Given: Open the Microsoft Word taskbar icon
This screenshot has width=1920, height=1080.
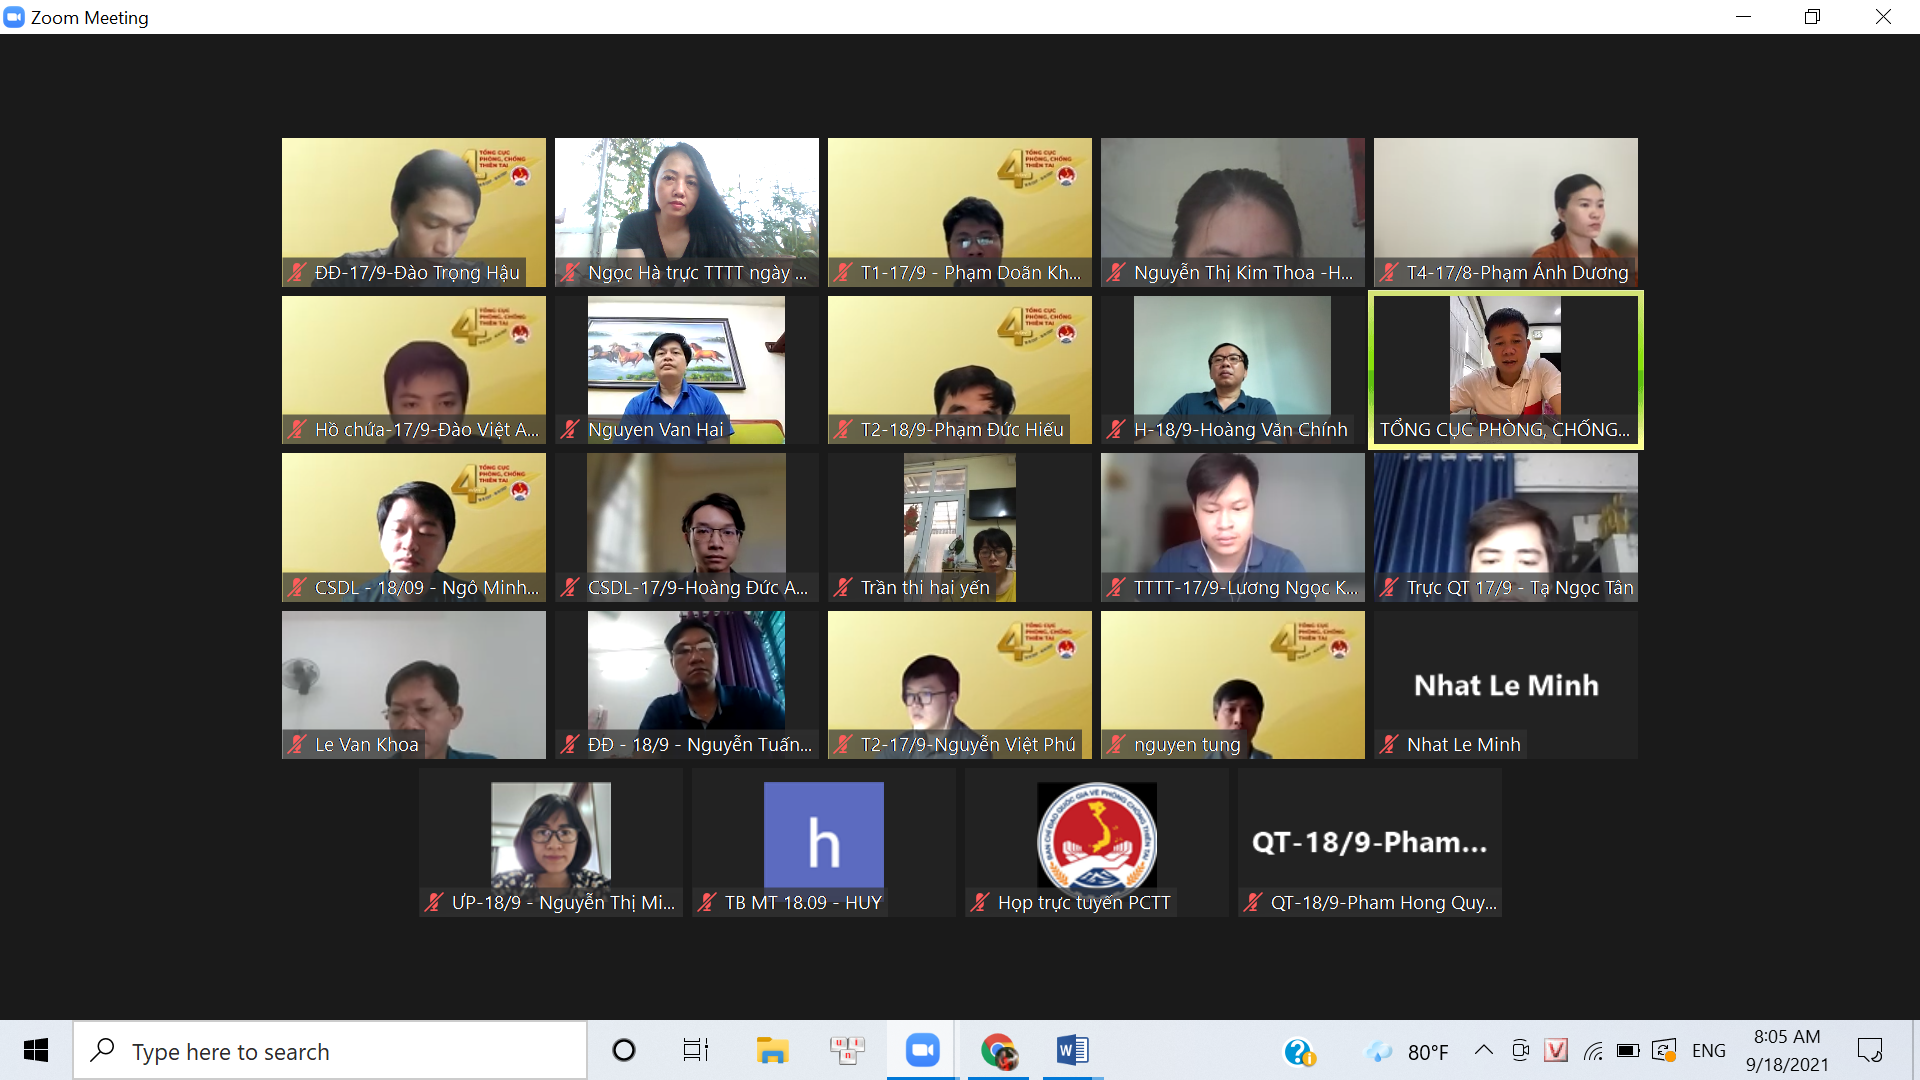Looking at the screenshot, I should point(1073,1050).
